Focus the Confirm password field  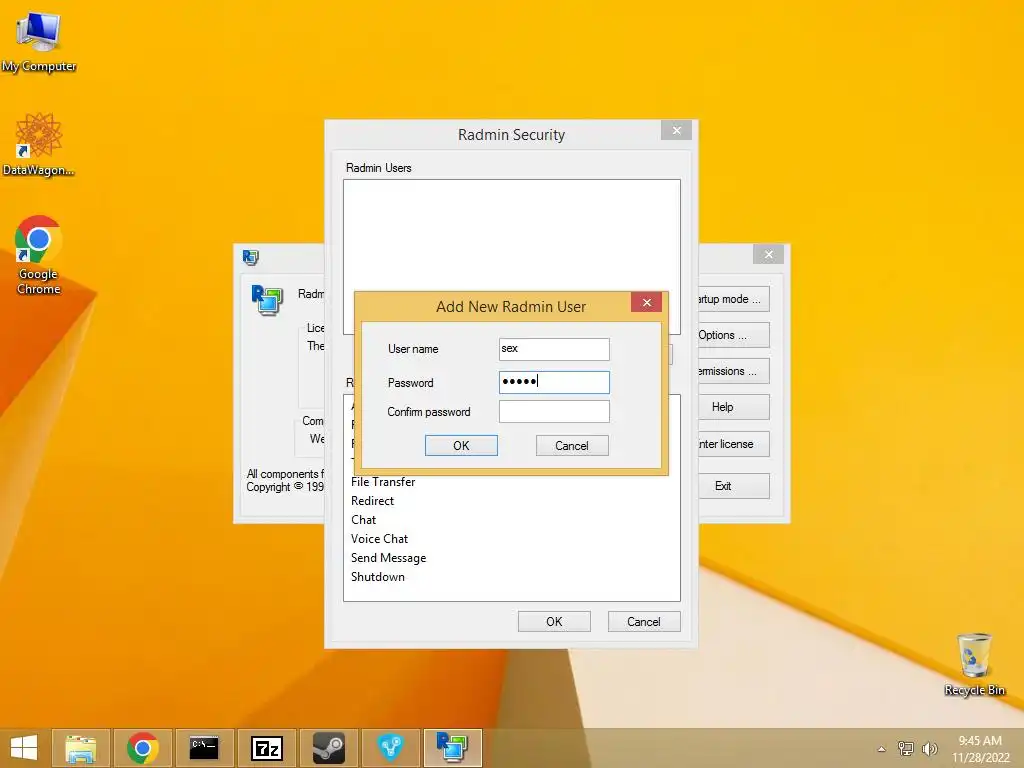coord(554,411)
